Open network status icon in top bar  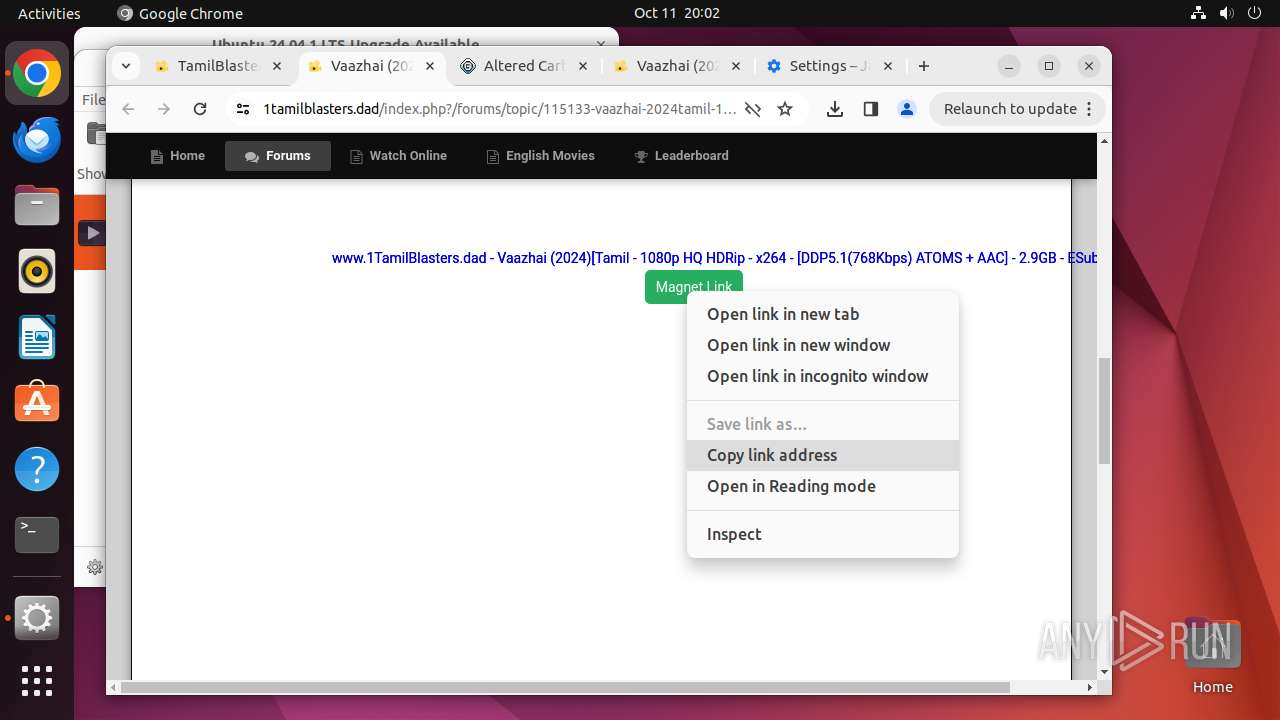[x=1199, y=13]
